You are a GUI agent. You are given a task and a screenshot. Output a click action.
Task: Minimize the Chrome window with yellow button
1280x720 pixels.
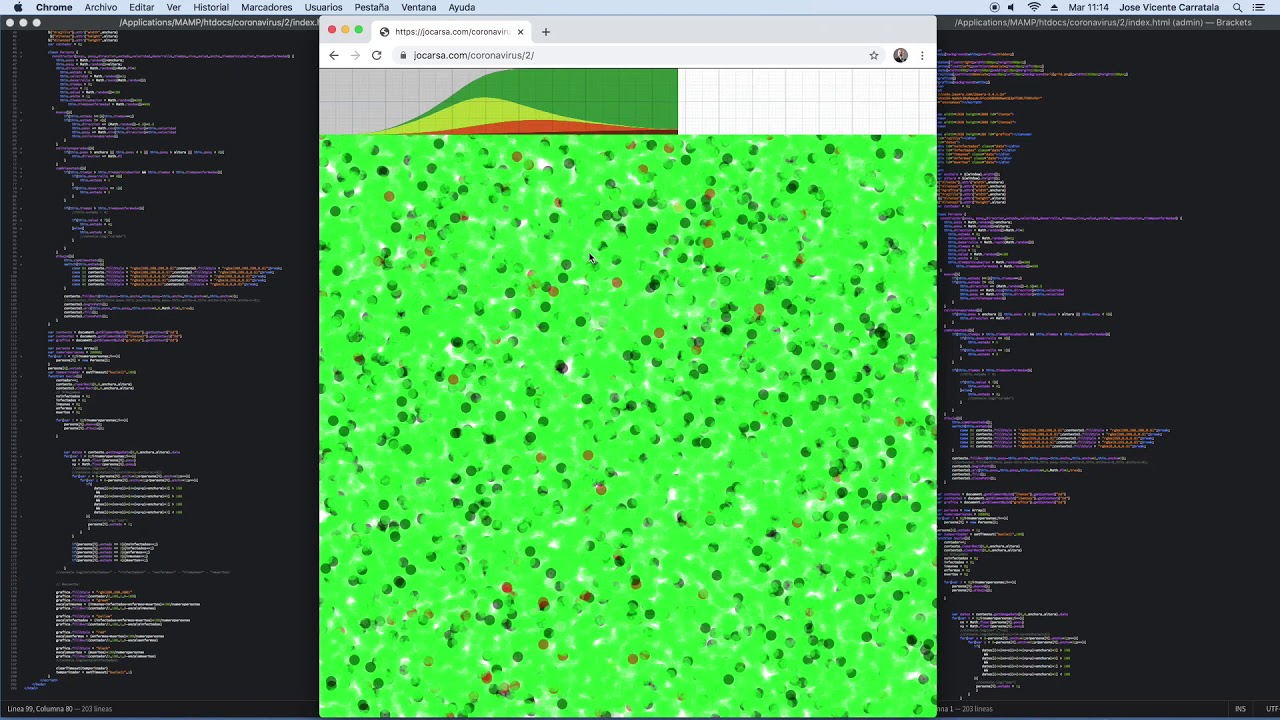pyautogui.click(x=345, y=30)
